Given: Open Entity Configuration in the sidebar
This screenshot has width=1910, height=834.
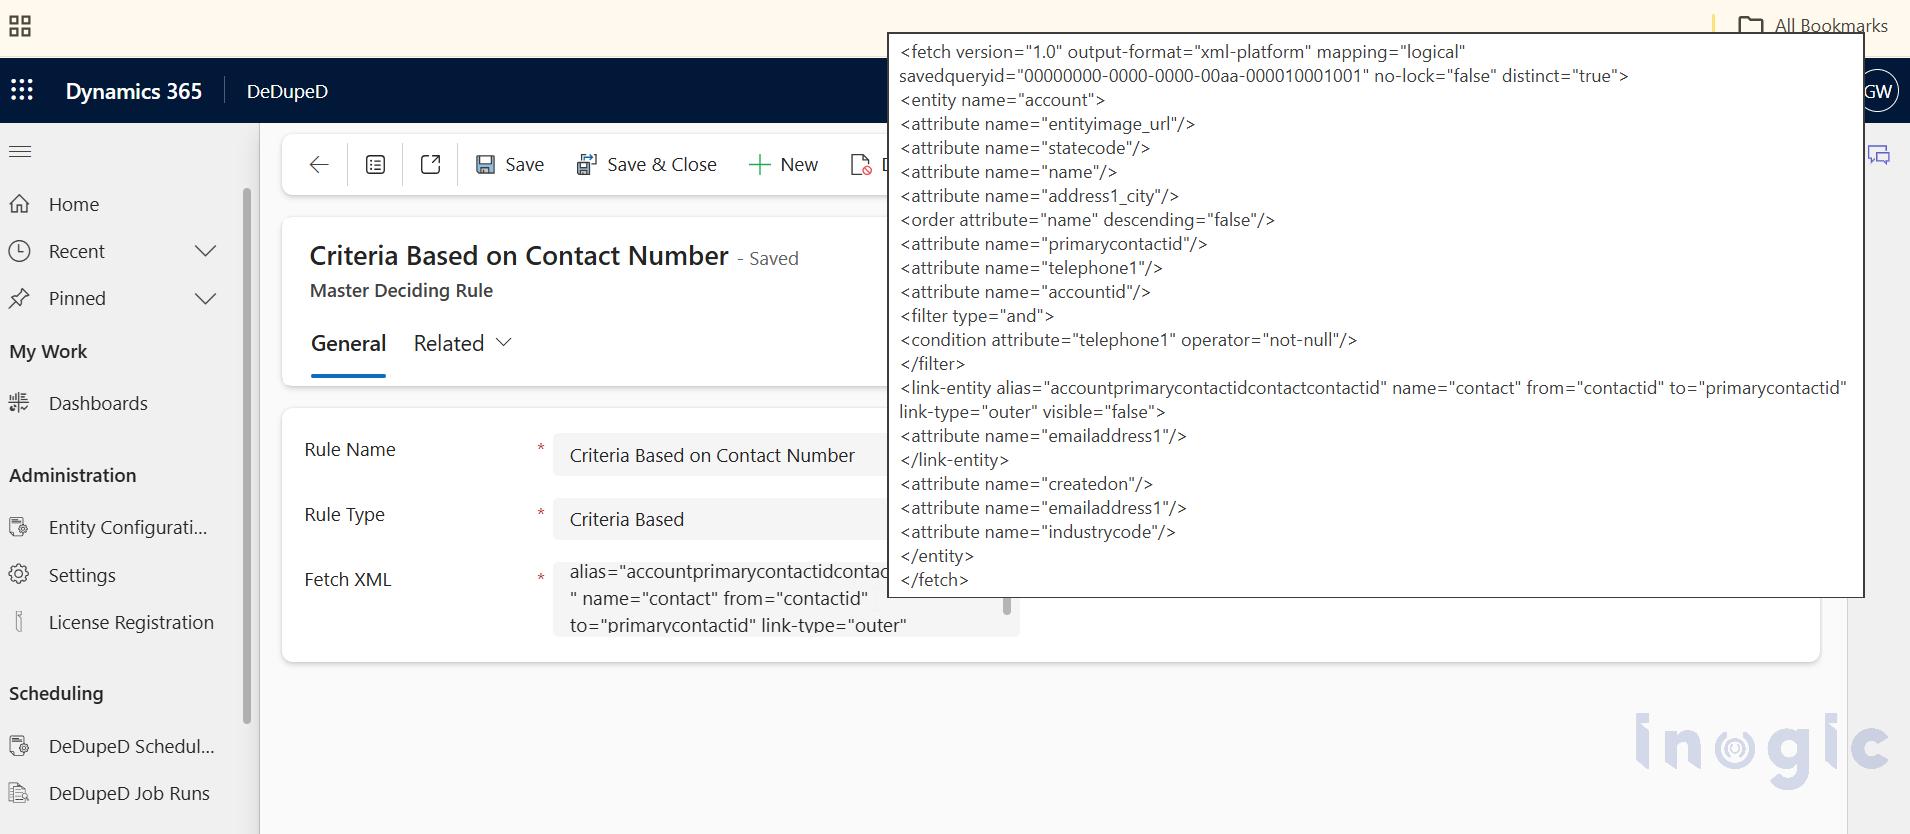Looking at the screenshot, I should click(x=128, y=527).
